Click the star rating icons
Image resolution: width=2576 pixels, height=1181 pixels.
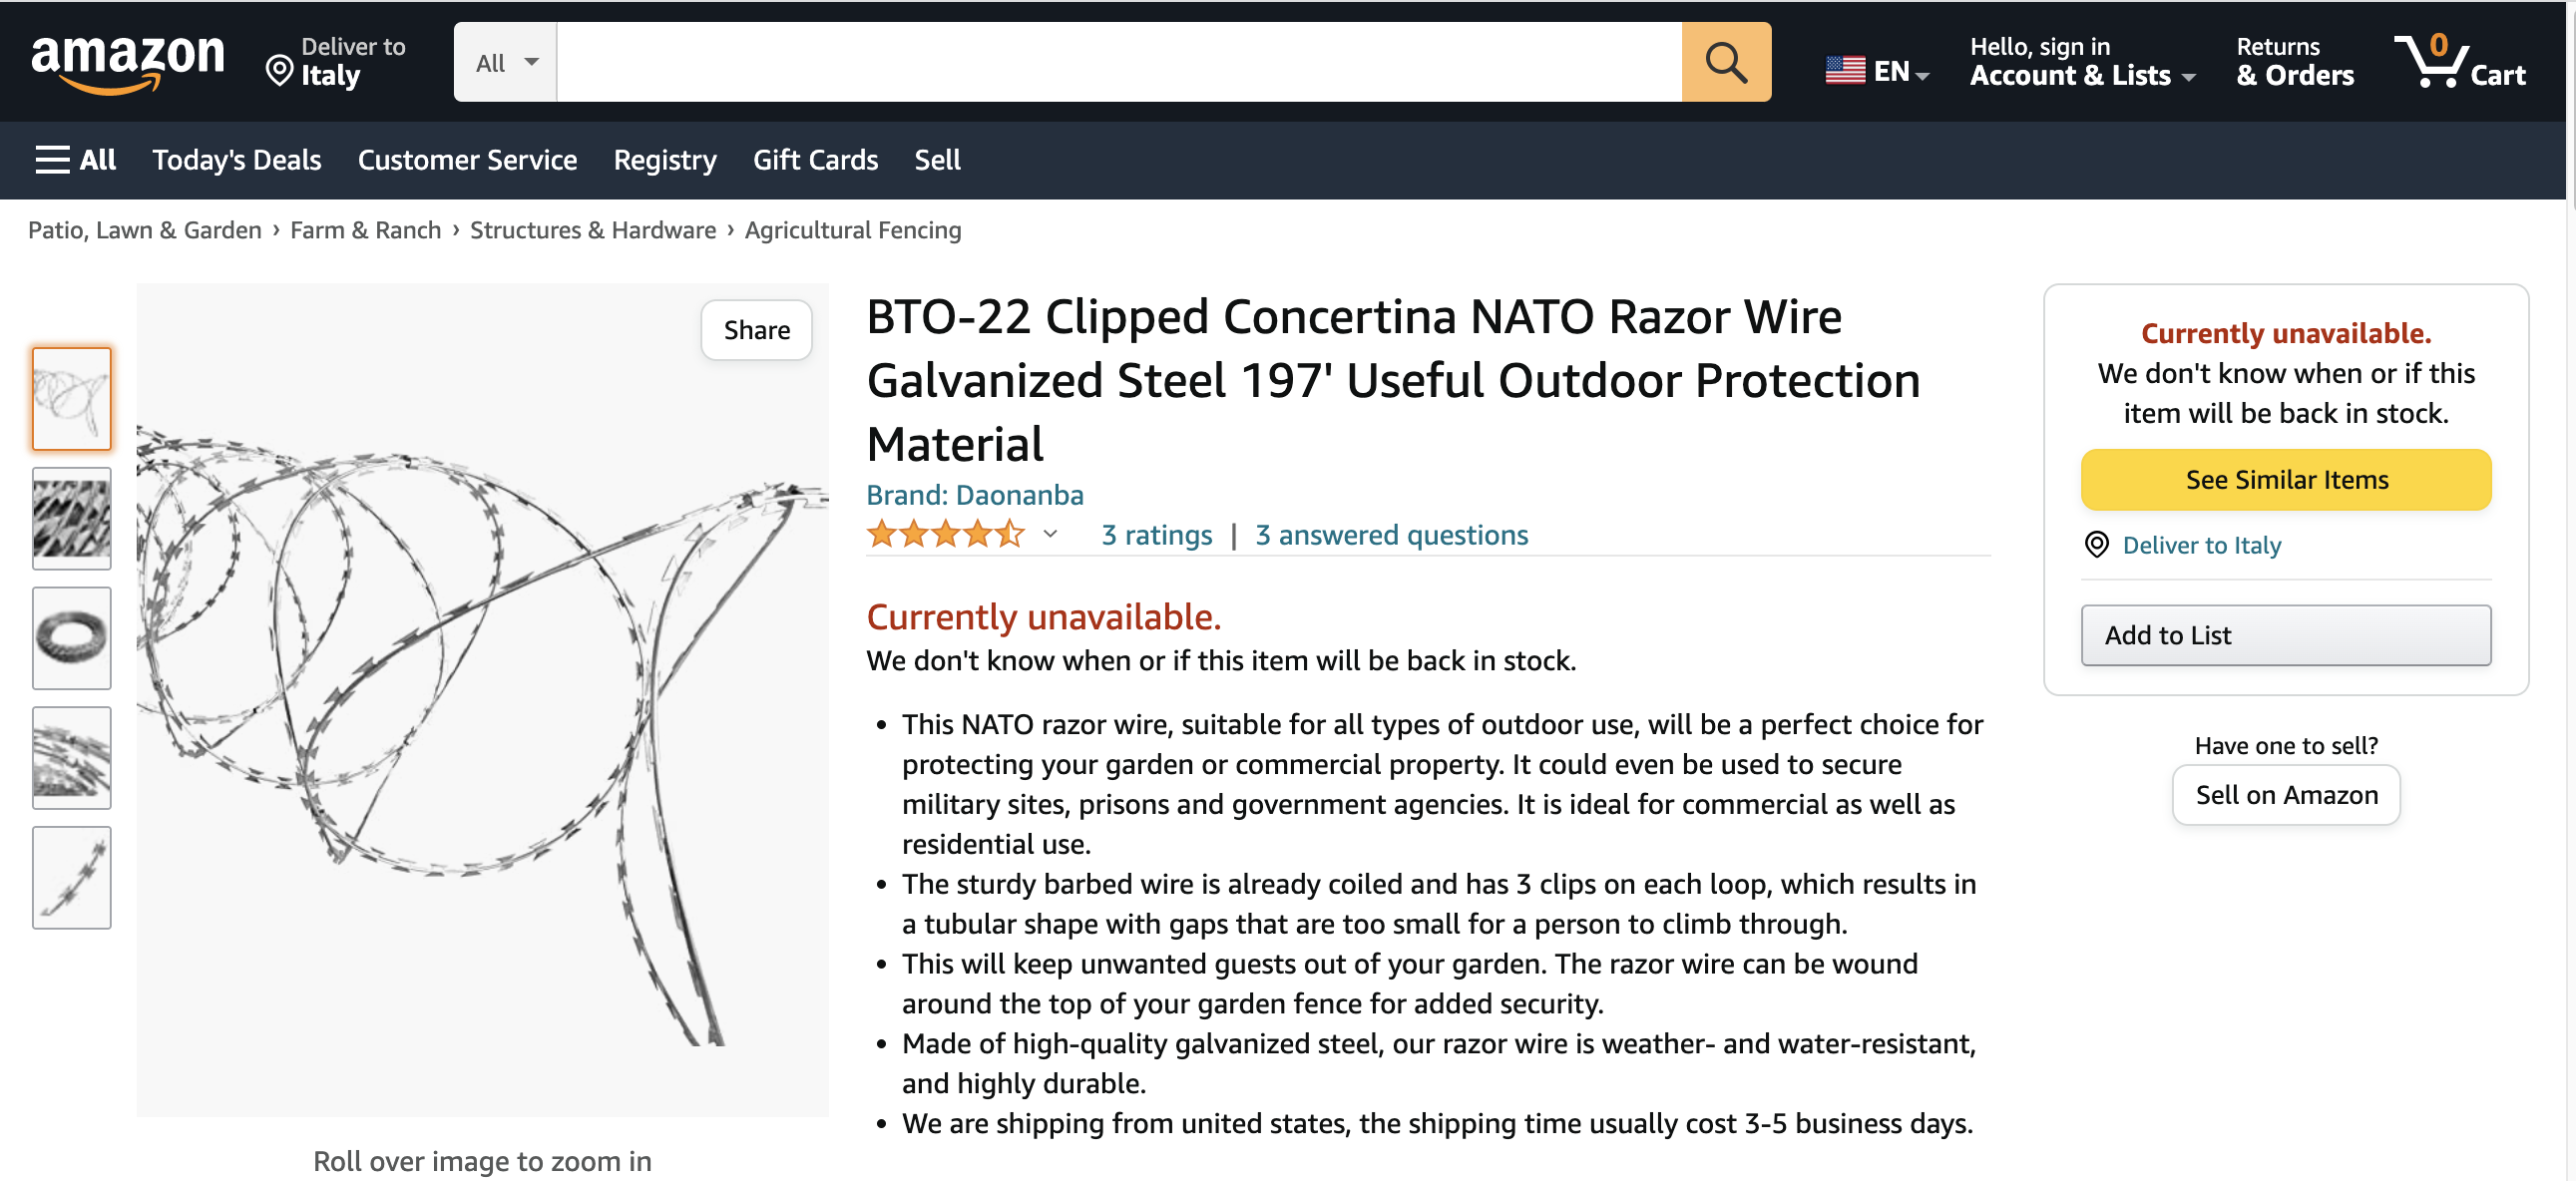click(945, 535)
